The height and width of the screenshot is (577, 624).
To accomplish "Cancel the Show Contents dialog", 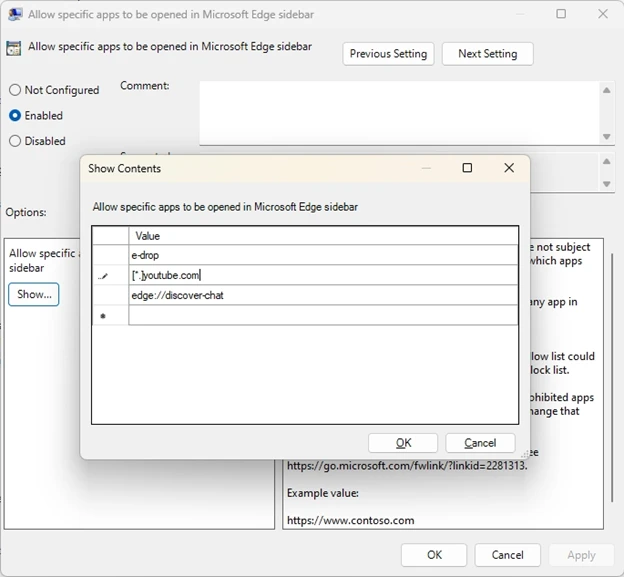I will click(x=480, y=443).
